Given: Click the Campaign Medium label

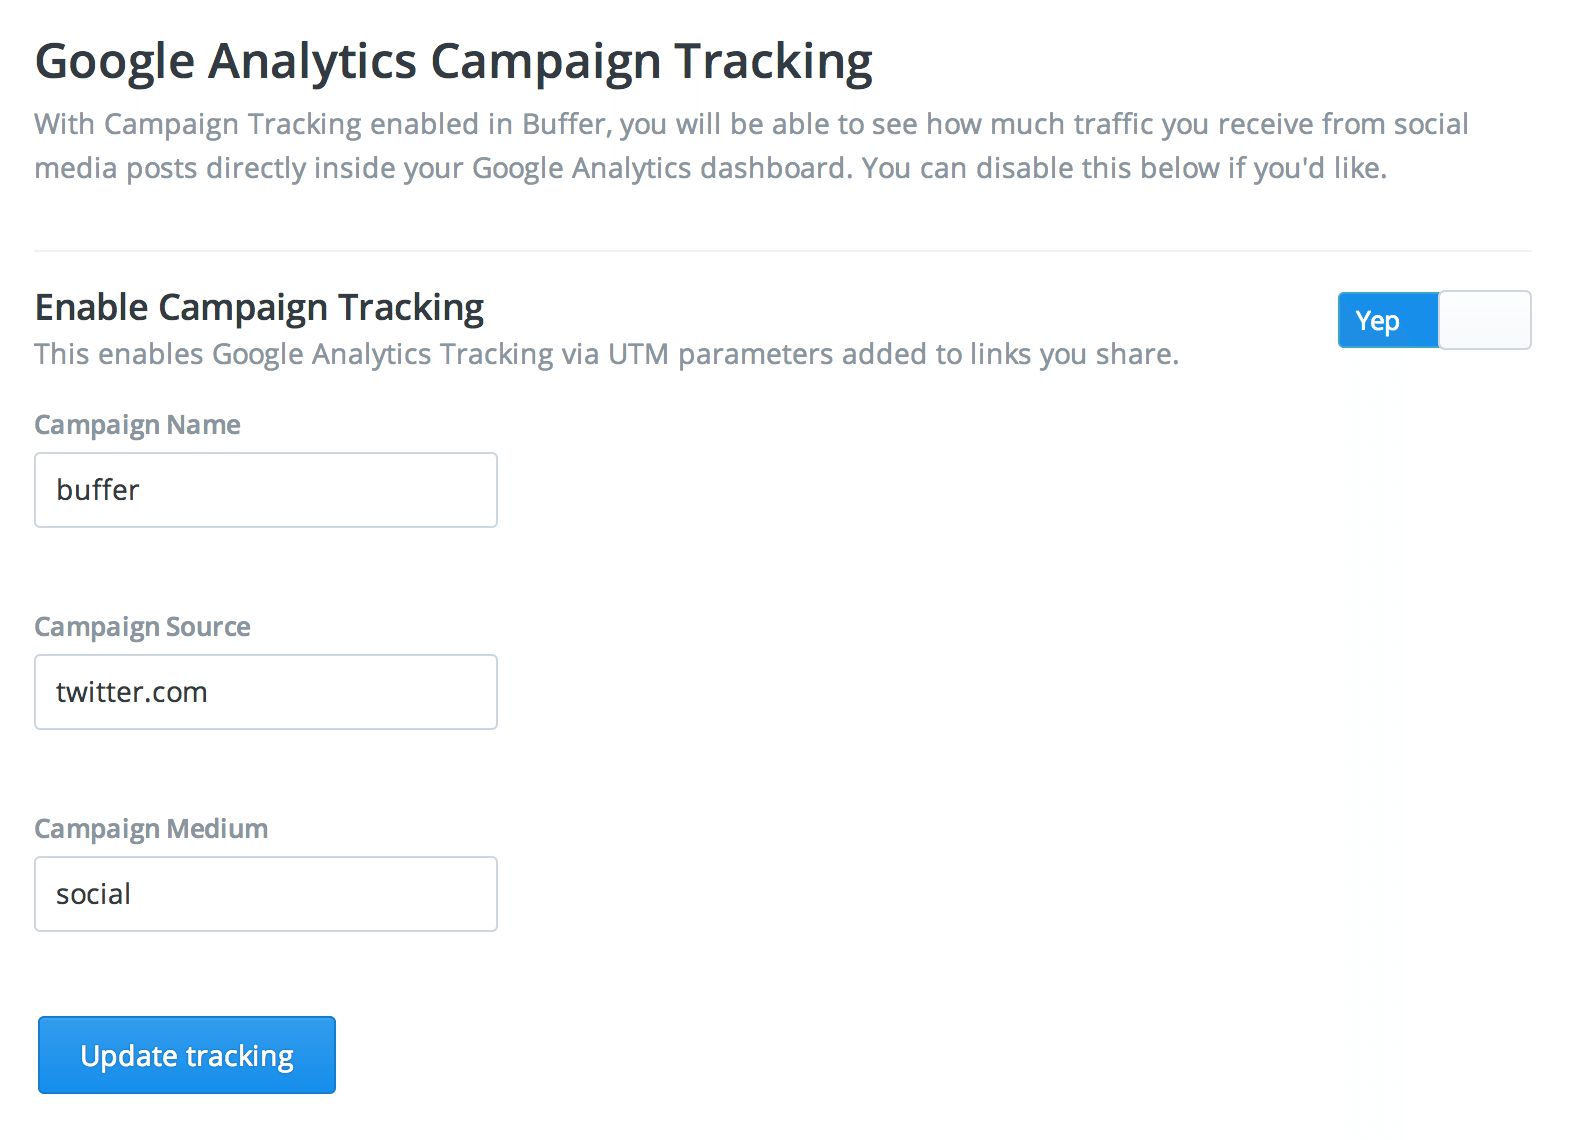Looking at the screenshot, I should coord(151,828).
